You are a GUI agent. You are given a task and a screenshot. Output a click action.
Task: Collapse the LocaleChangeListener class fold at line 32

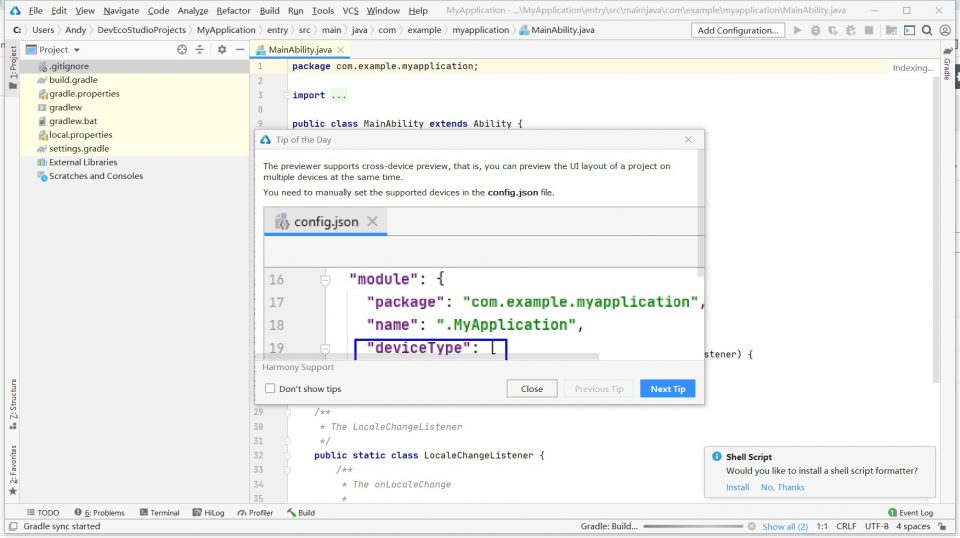coord(287,455)
